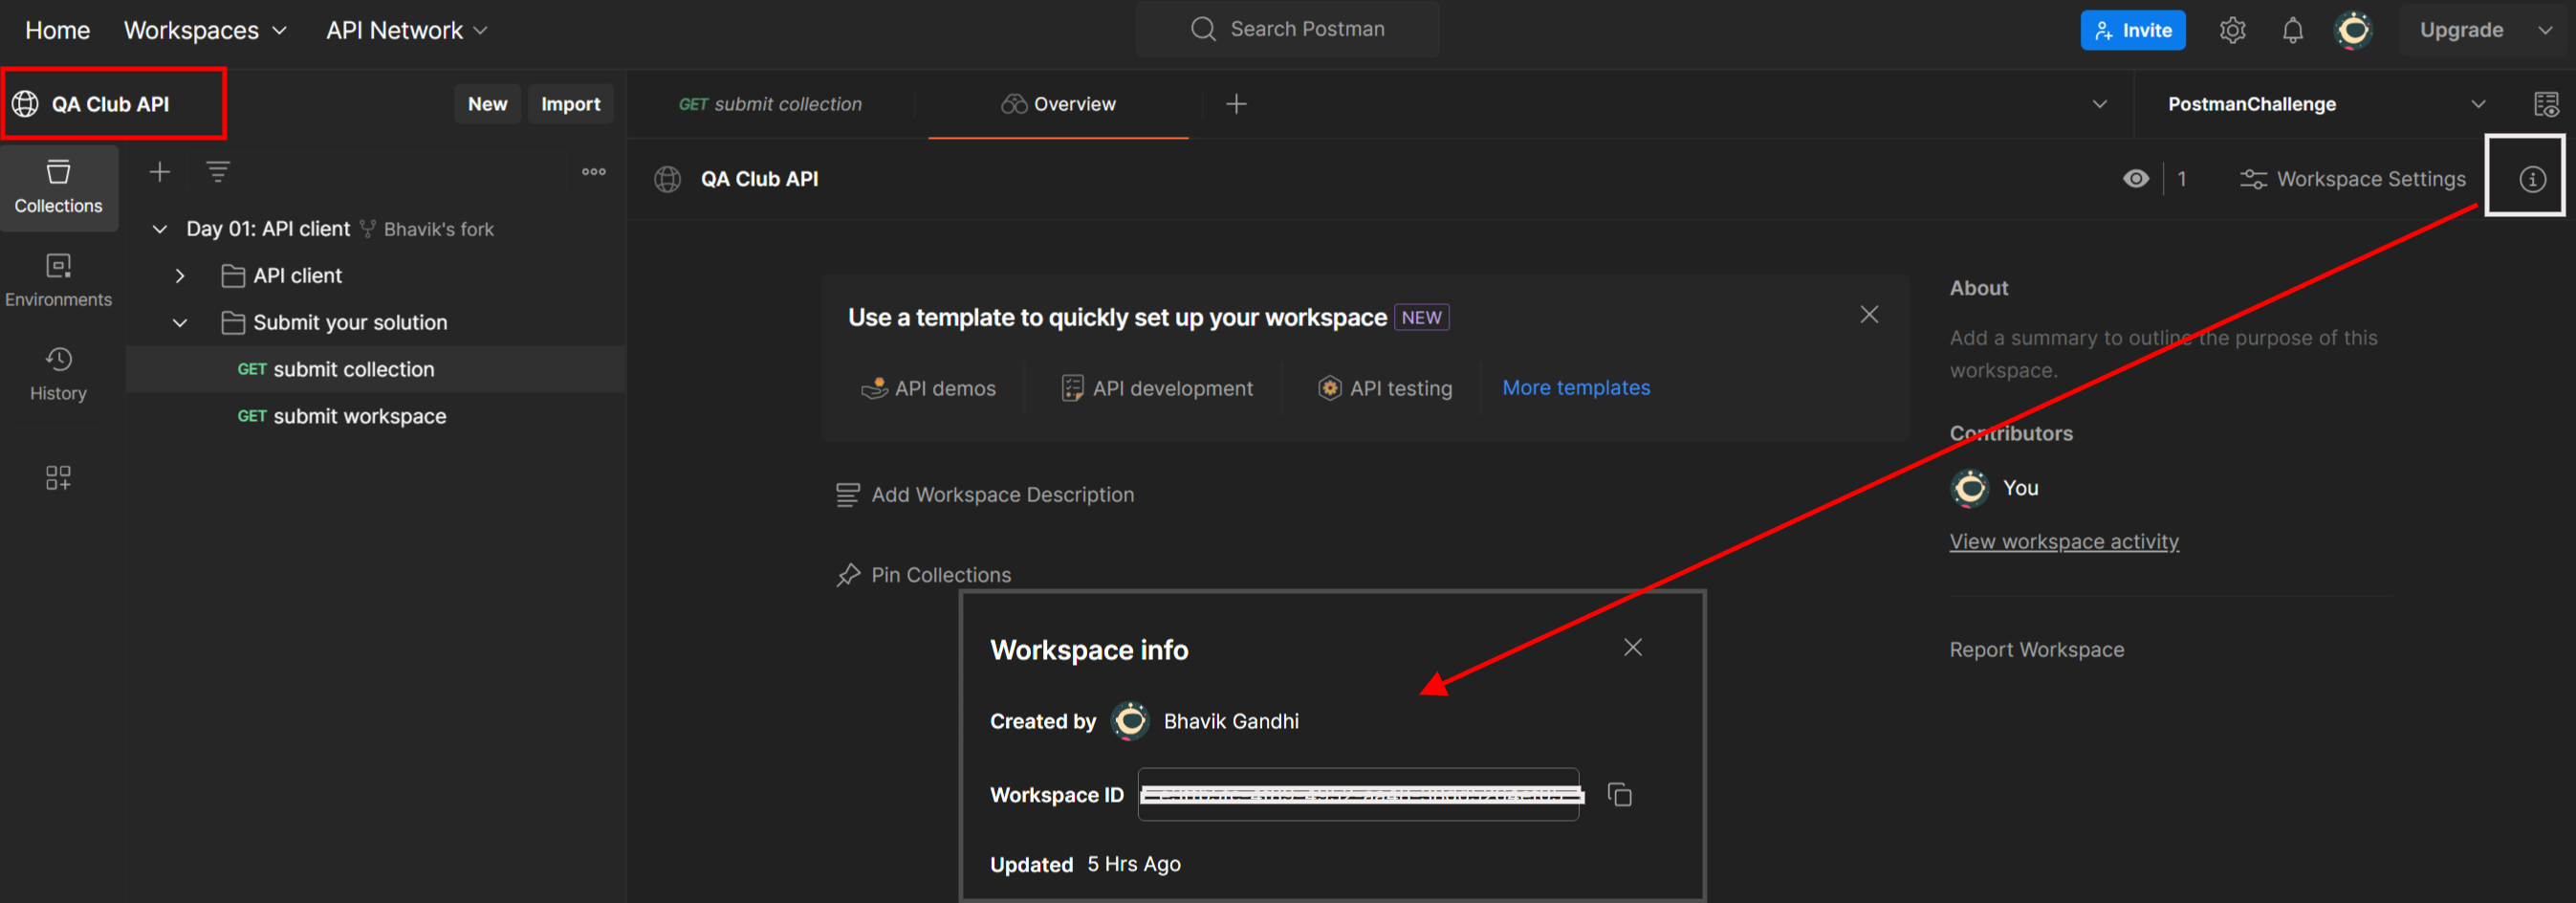
Task: Click the Workspace ID field
Action: click(x=1358, y=795)
